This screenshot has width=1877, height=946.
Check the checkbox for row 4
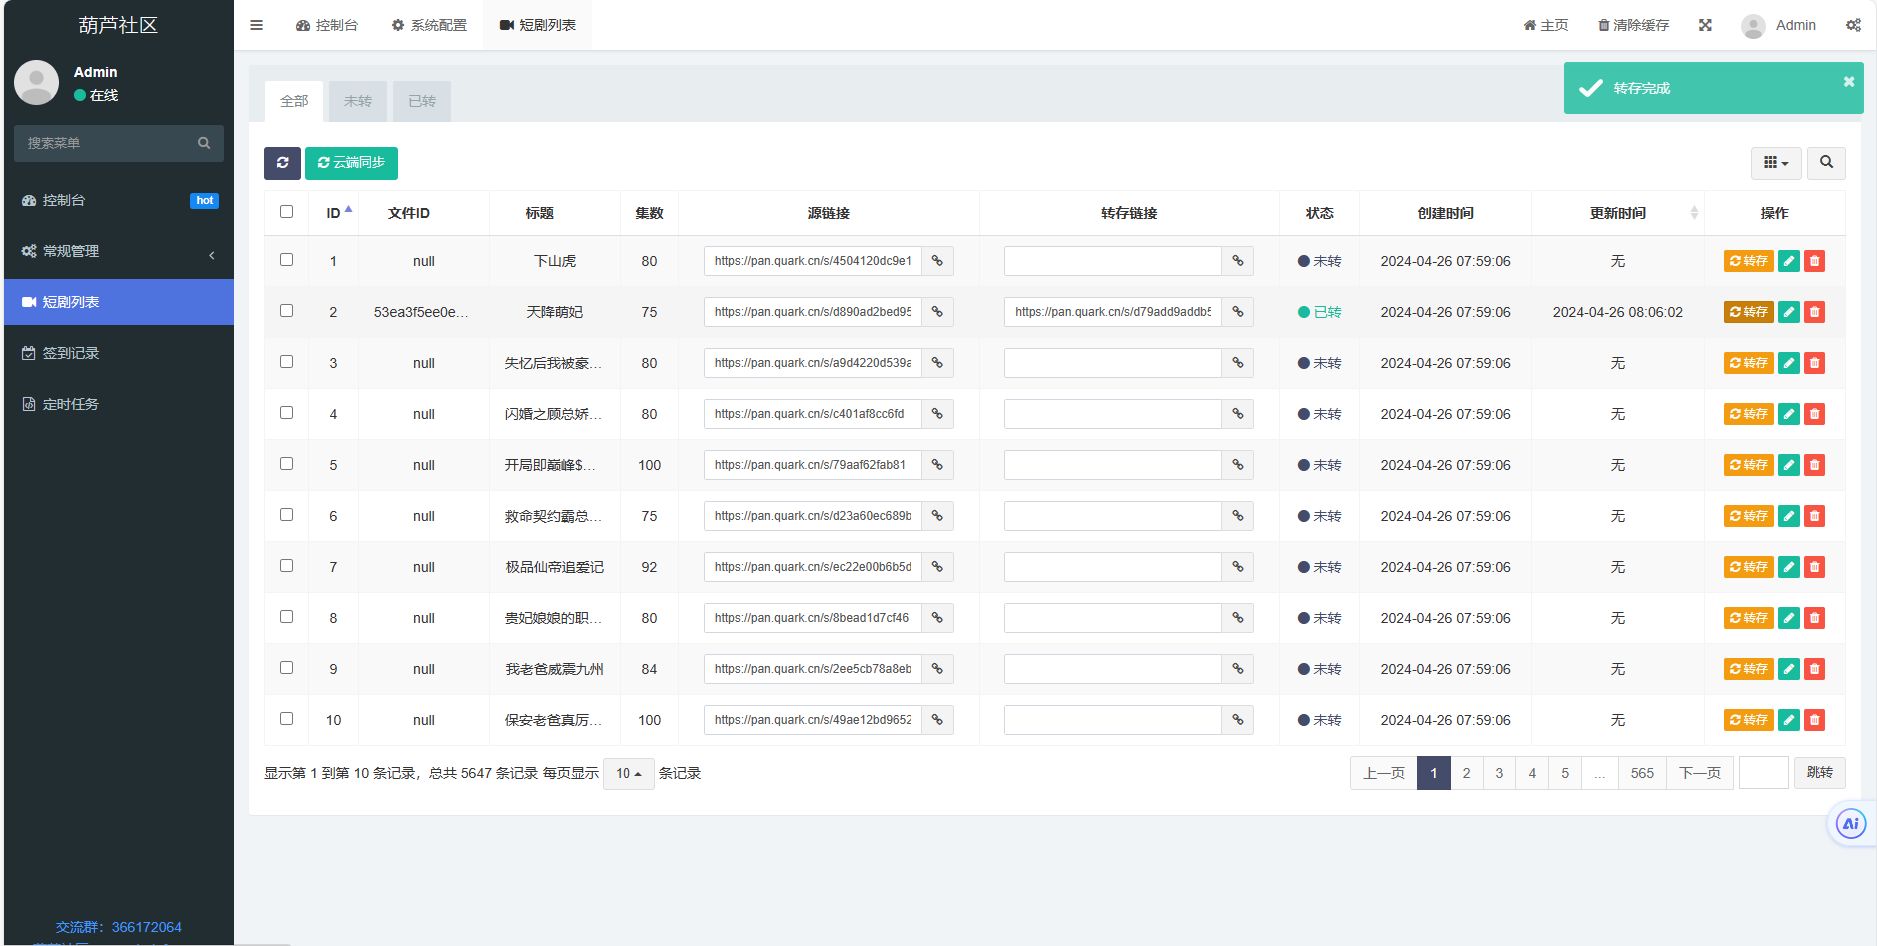pos(286,413)
